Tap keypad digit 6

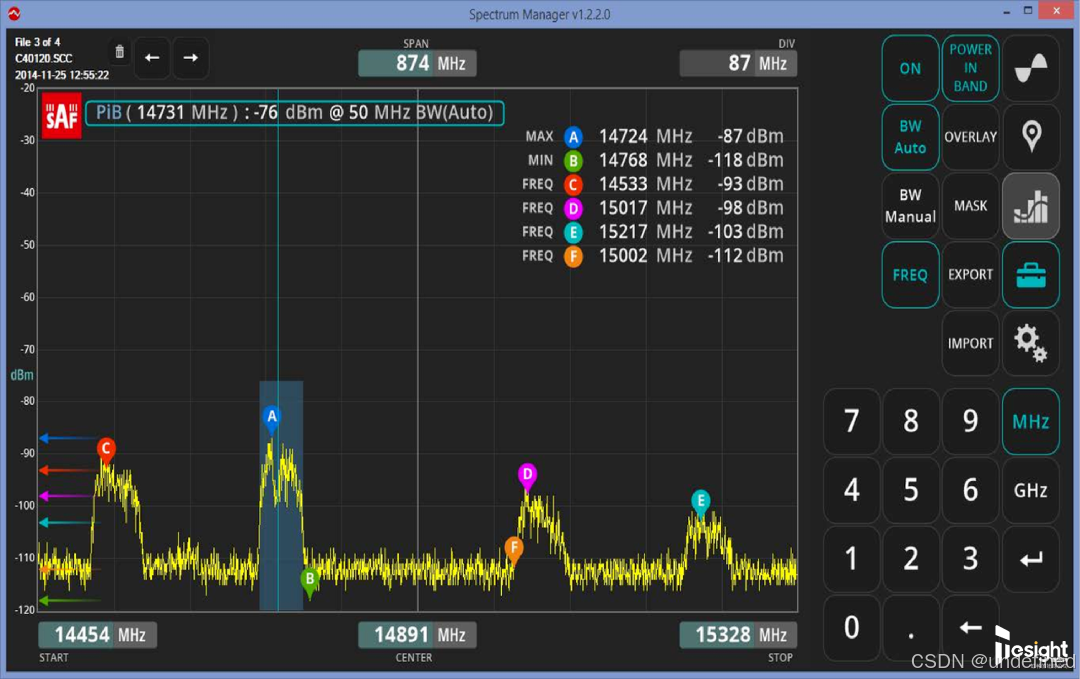click(970, 490)
